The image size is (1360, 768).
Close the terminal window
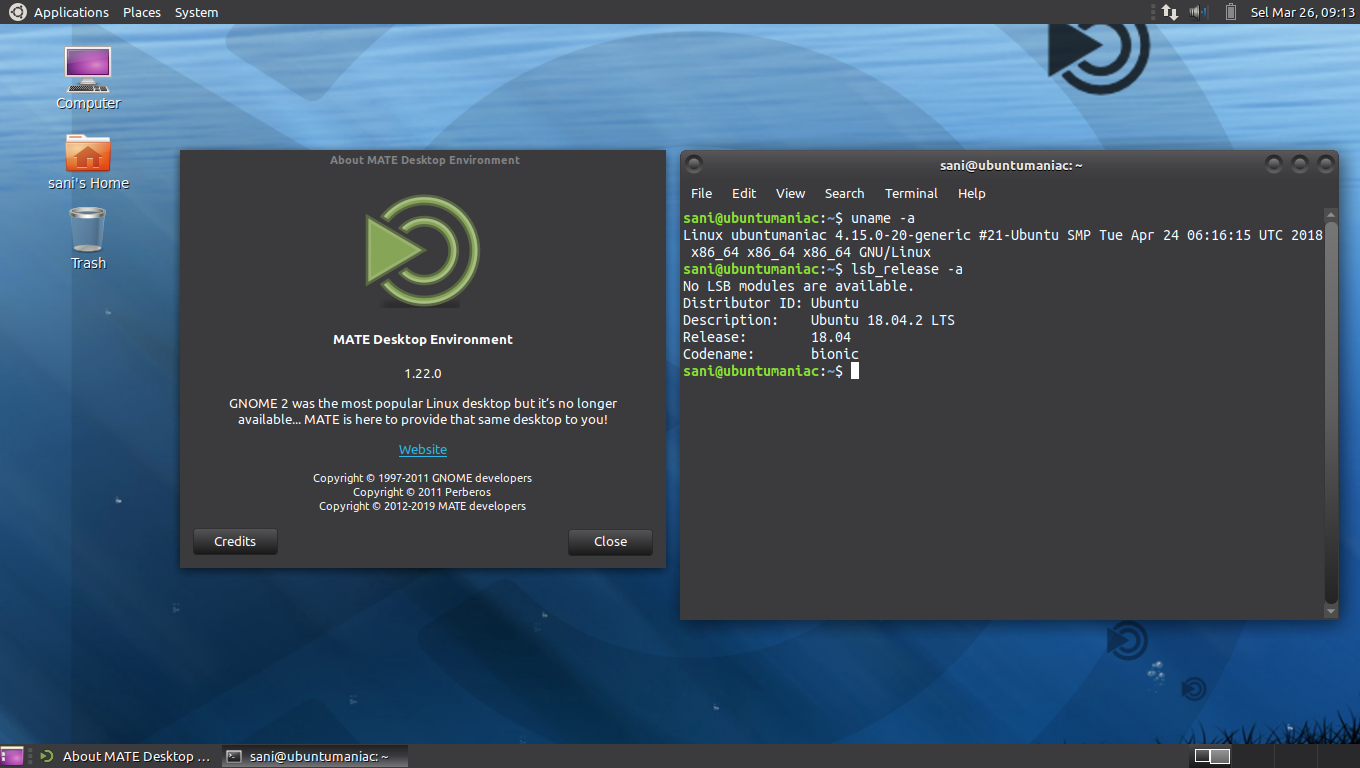click(1325, 164)
